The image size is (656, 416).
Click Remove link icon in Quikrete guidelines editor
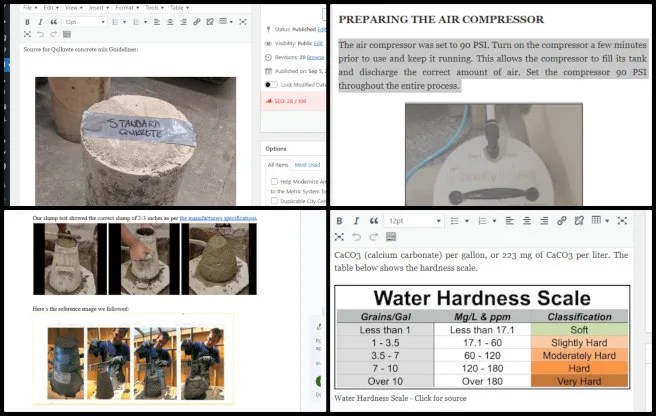pos(210,22)
